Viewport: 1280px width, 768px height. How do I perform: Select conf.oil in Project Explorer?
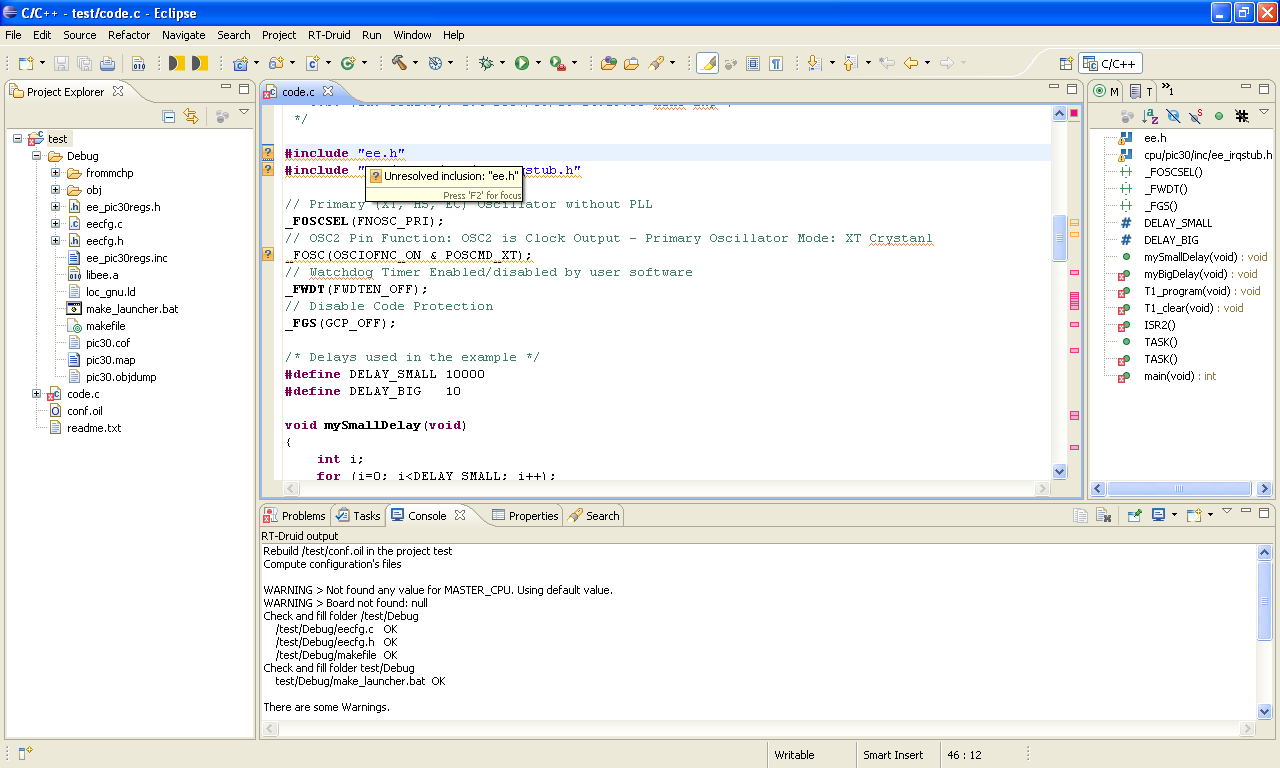pos(84,411)
